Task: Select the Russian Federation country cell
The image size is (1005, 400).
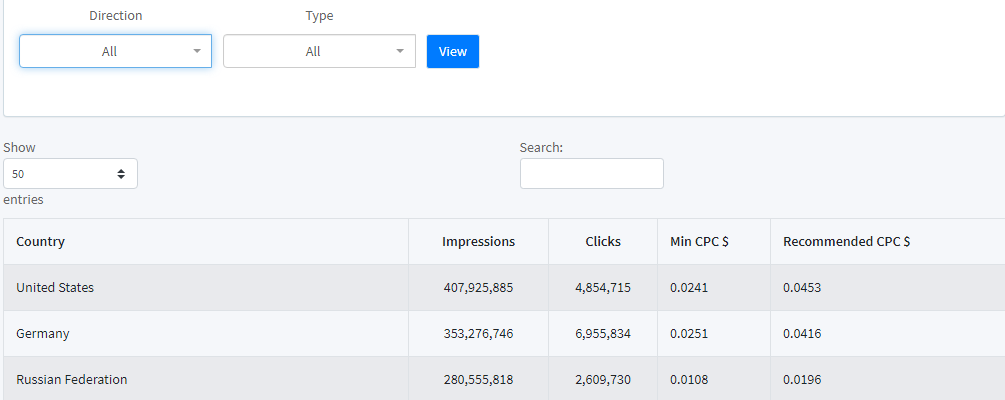Action: 72,379
